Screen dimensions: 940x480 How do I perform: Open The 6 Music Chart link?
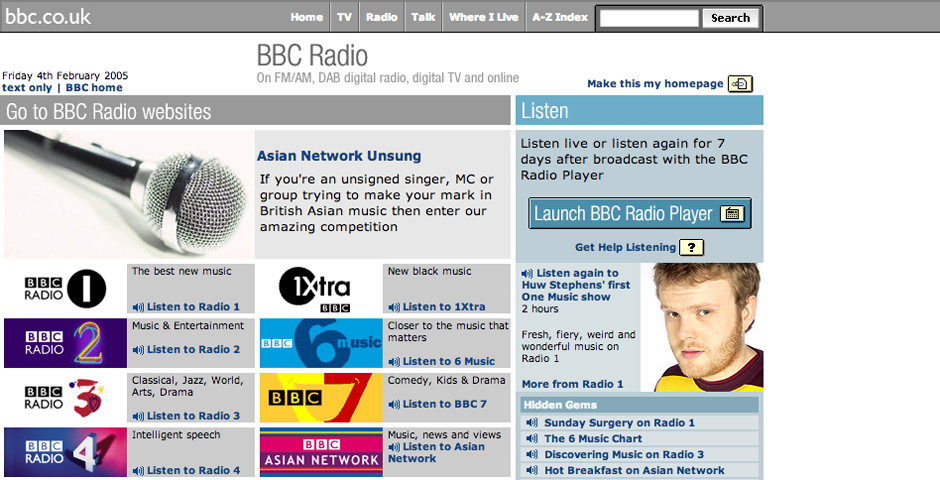tap(593, 439)
